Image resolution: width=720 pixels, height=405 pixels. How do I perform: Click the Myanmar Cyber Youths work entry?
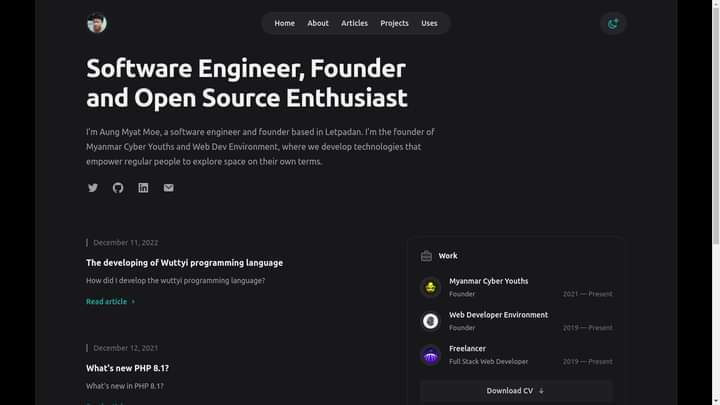(488, 281)
